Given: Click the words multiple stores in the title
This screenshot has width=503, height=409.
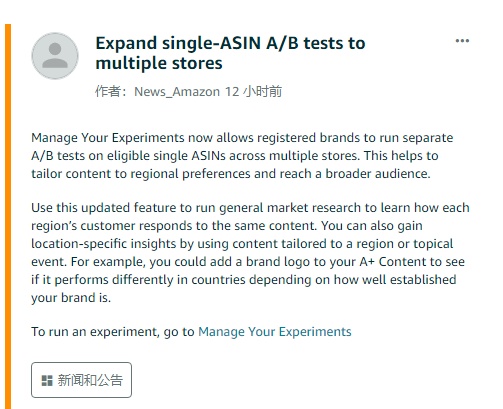Looking at the screenshot, I should point(159,63).
